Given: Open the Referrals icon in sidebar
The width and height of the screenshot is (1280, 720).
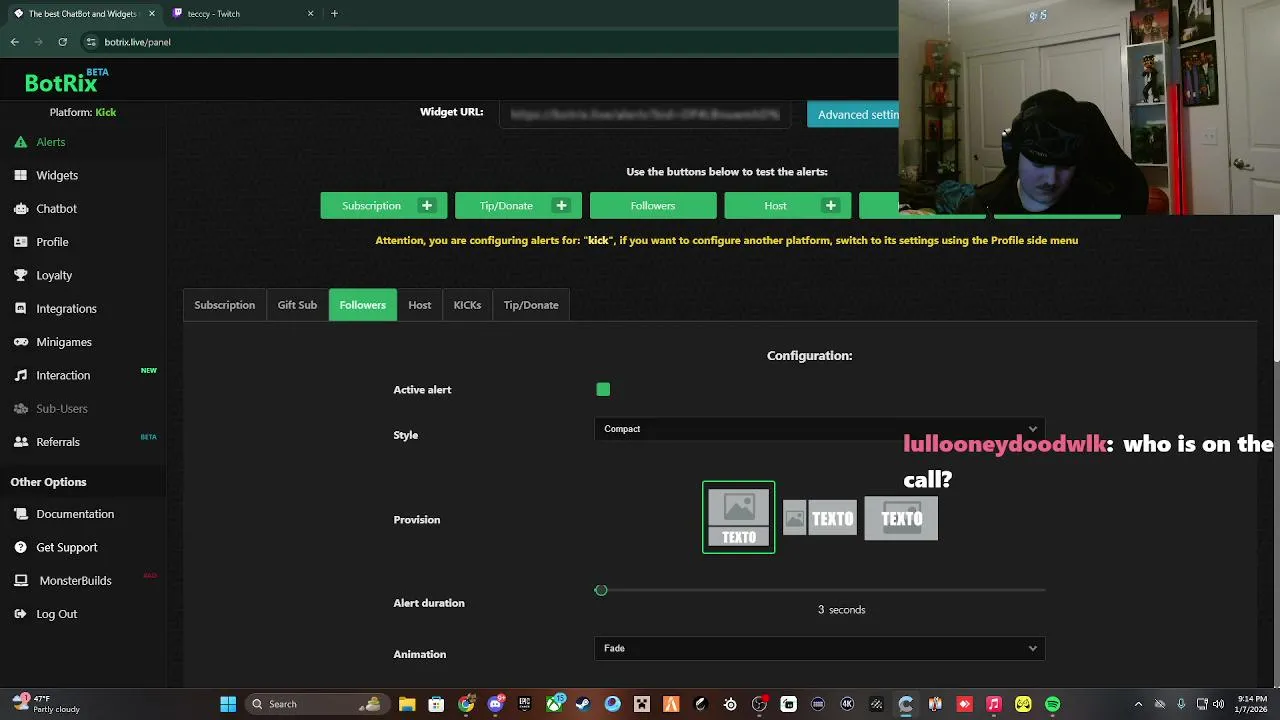Looking at the screenshot, I should tap(20, 442).
